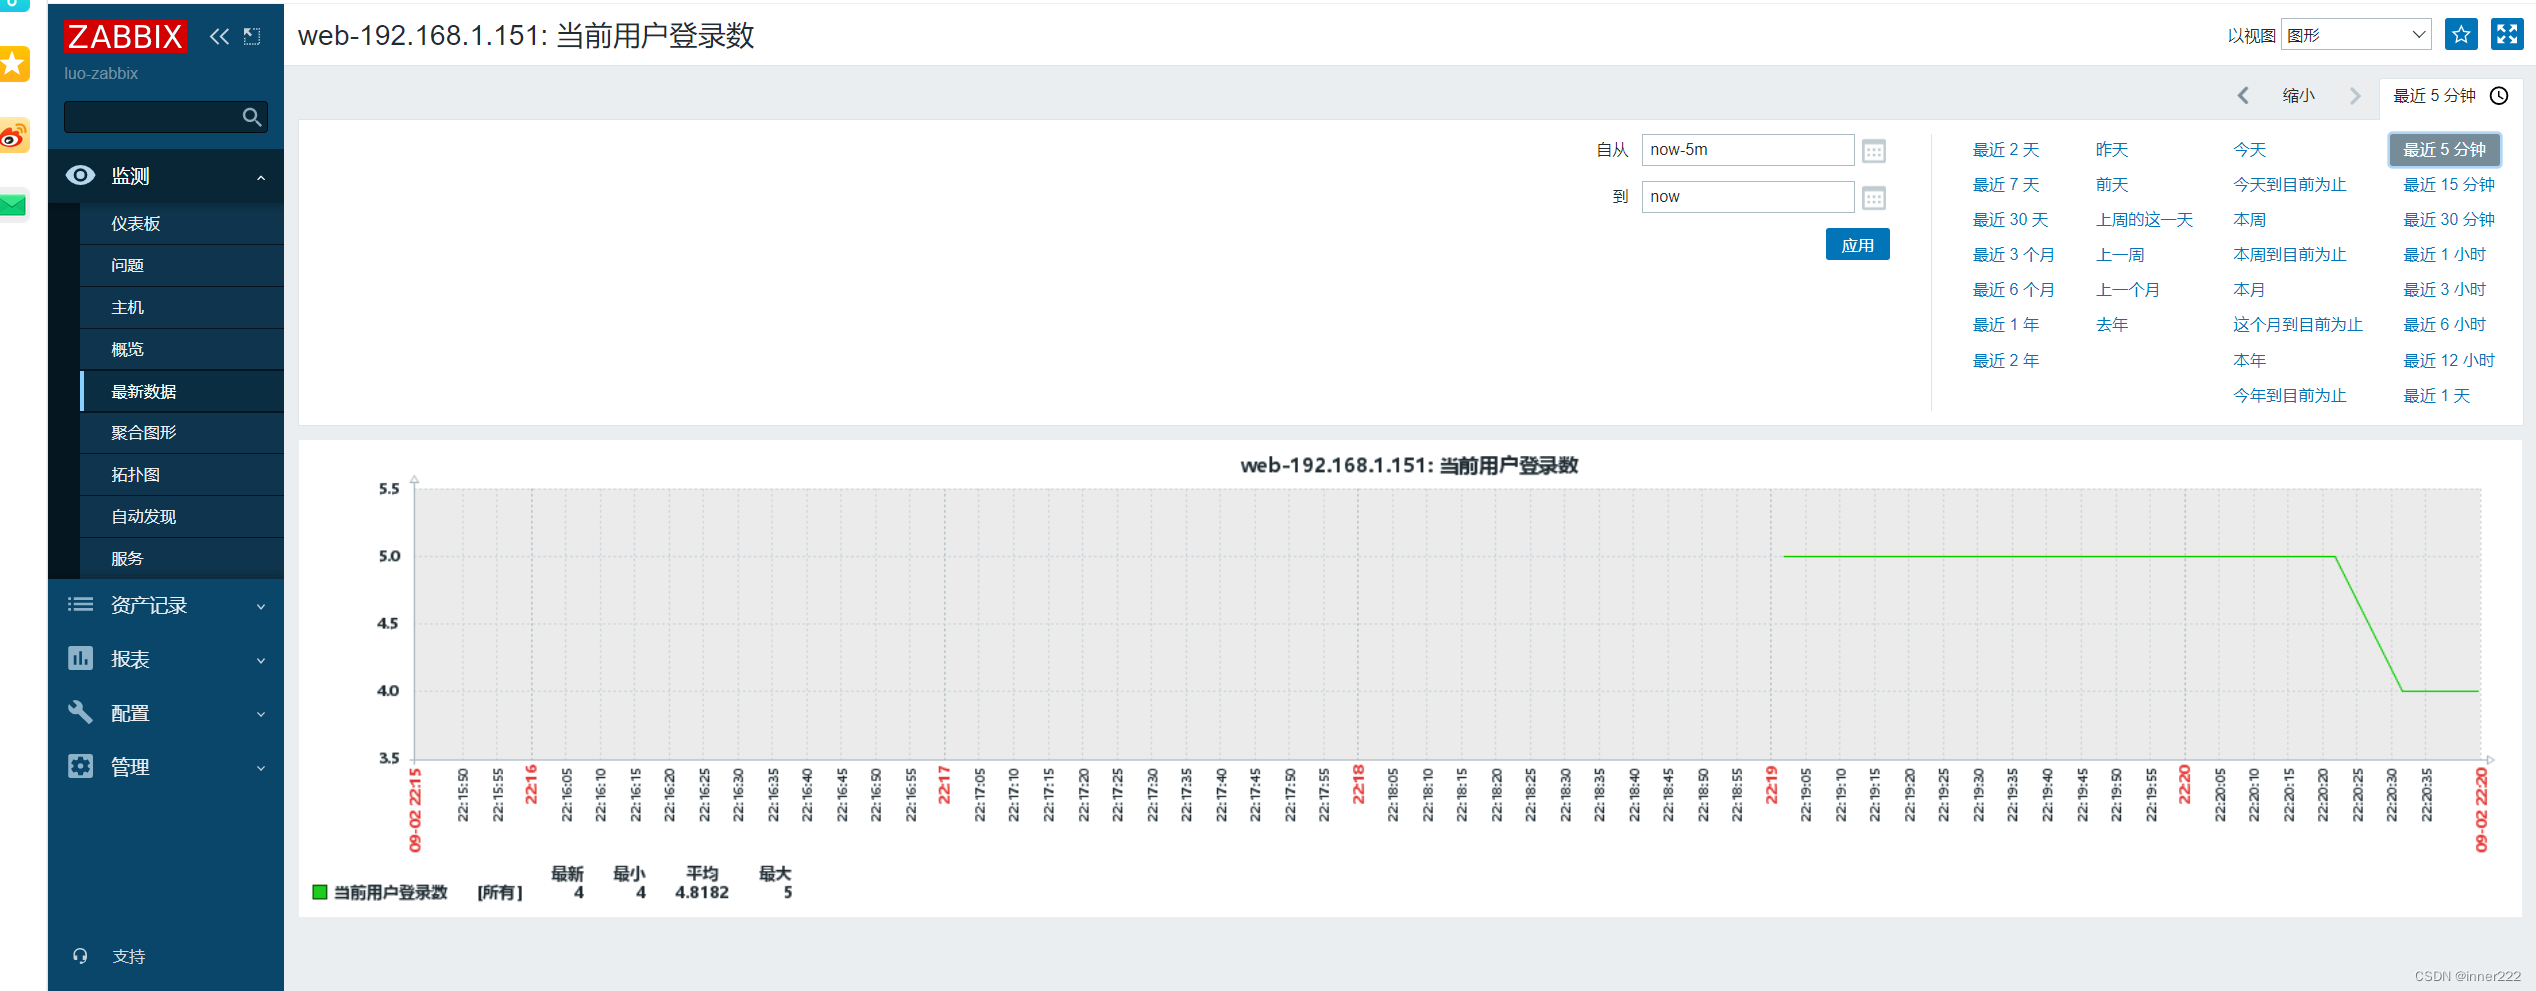Click the yellow star icon at left edge

14,64
